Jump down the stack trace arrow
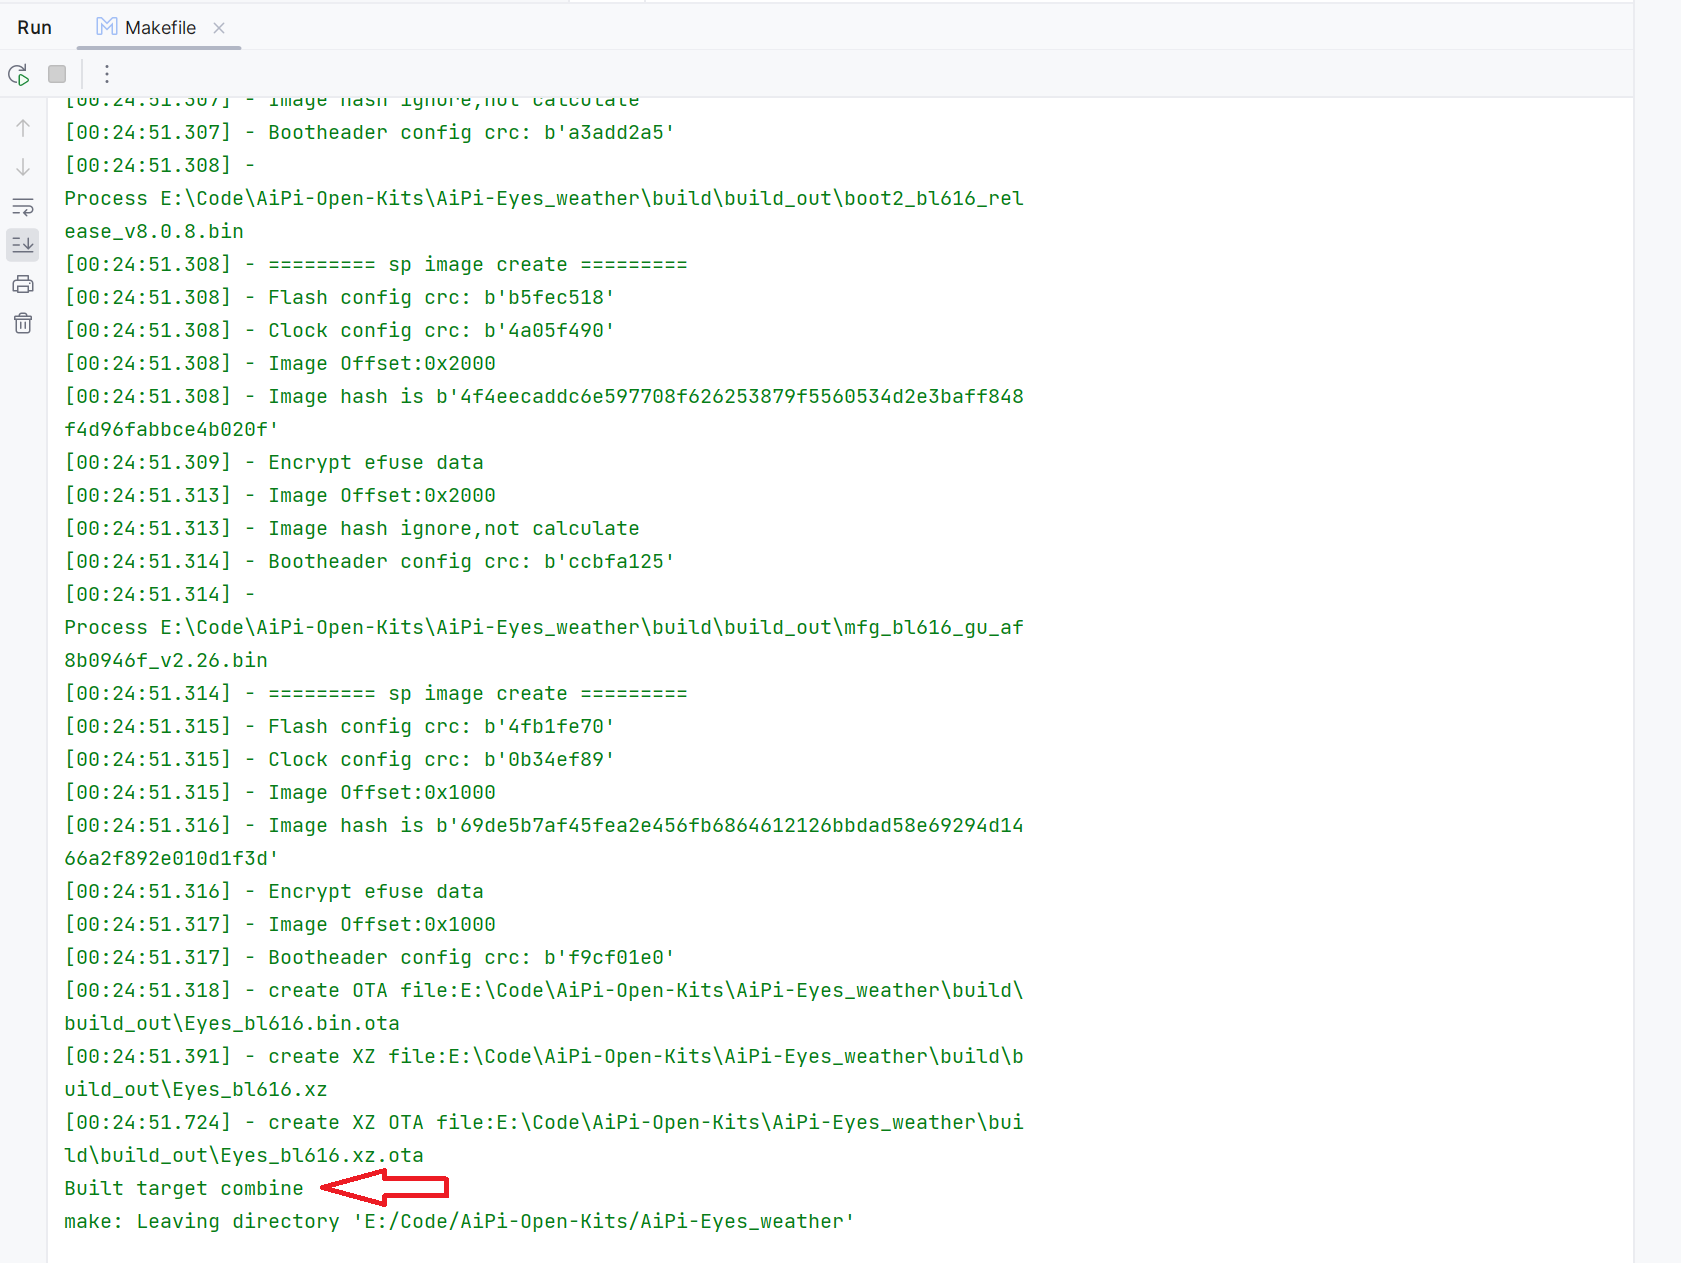This screenshot has width=1681, height=1263. coord(23,167)
